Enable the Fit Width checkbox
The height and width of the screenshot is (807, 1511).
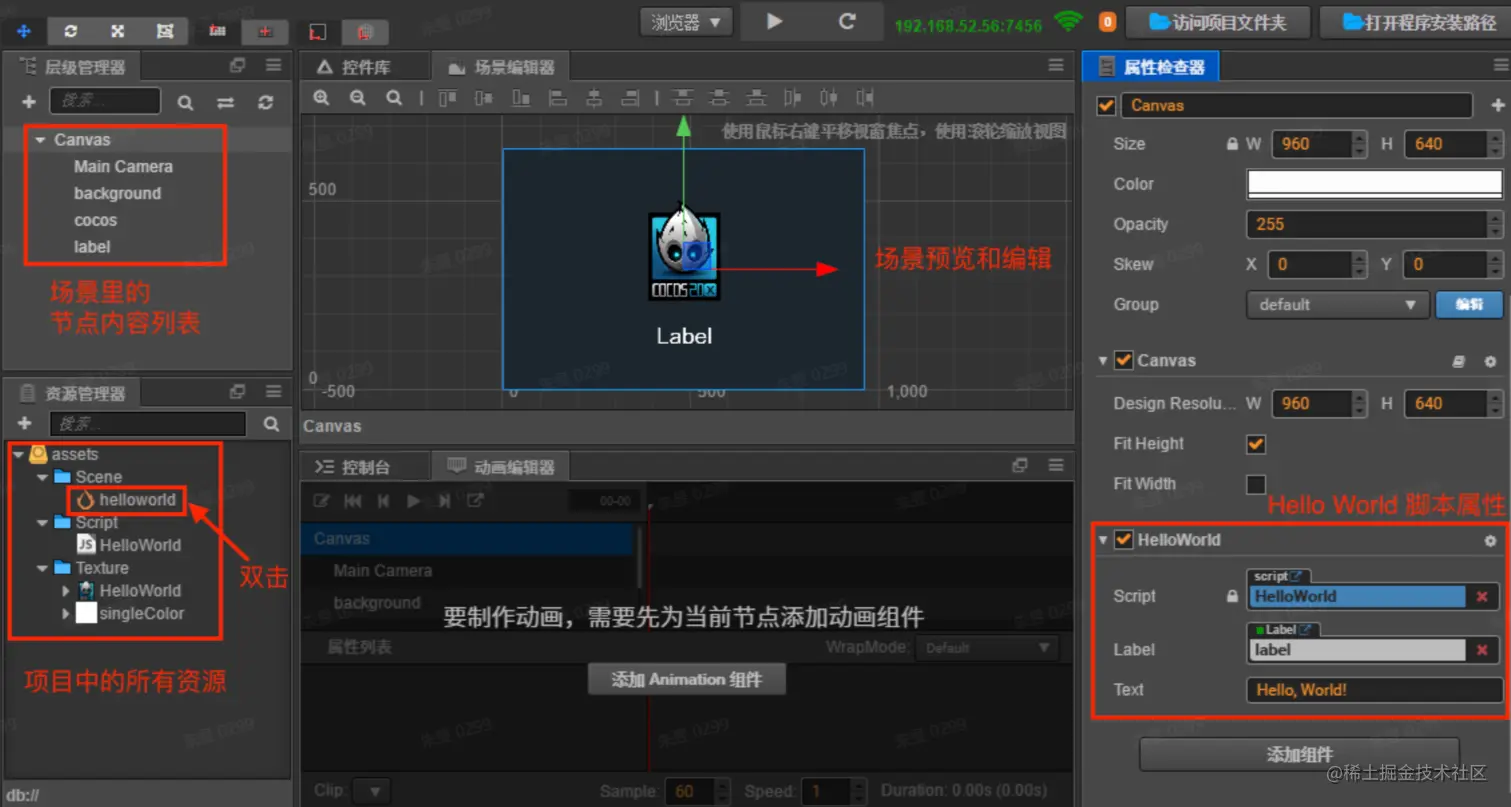tap(1256, 484)
